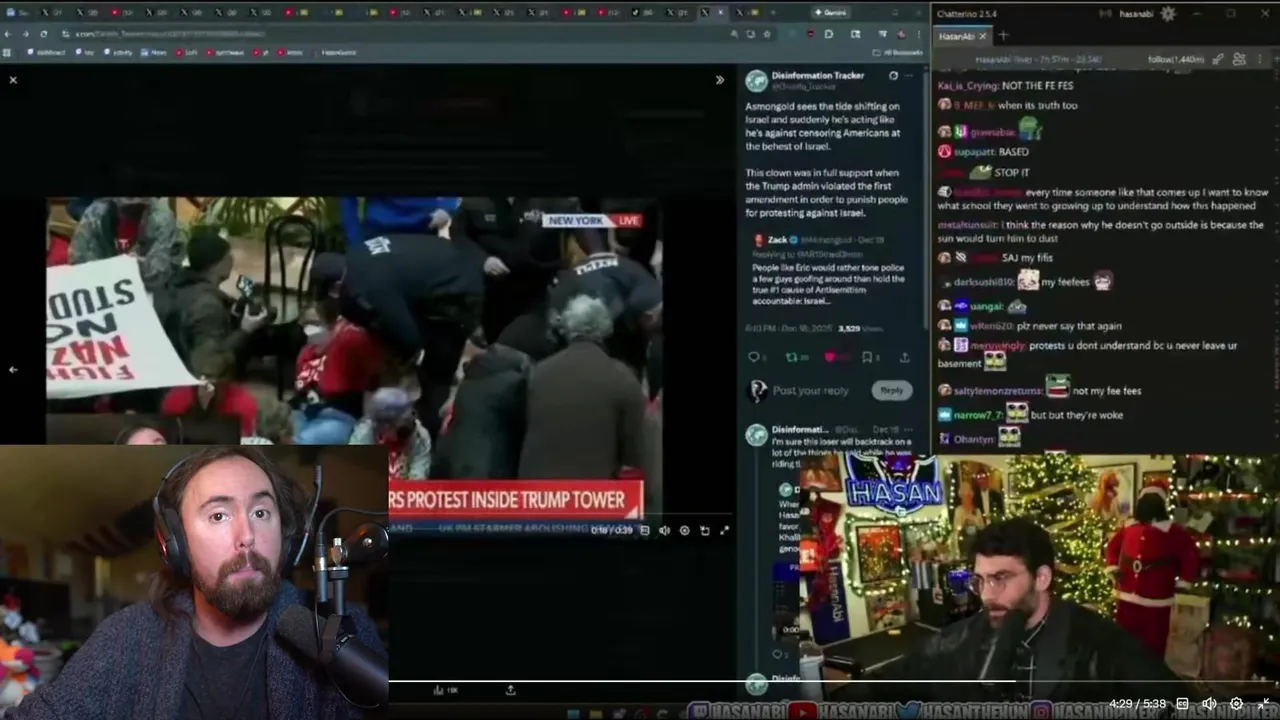Click username metalsunsuit in chat
1280x720 pixels.
(968, 225)
